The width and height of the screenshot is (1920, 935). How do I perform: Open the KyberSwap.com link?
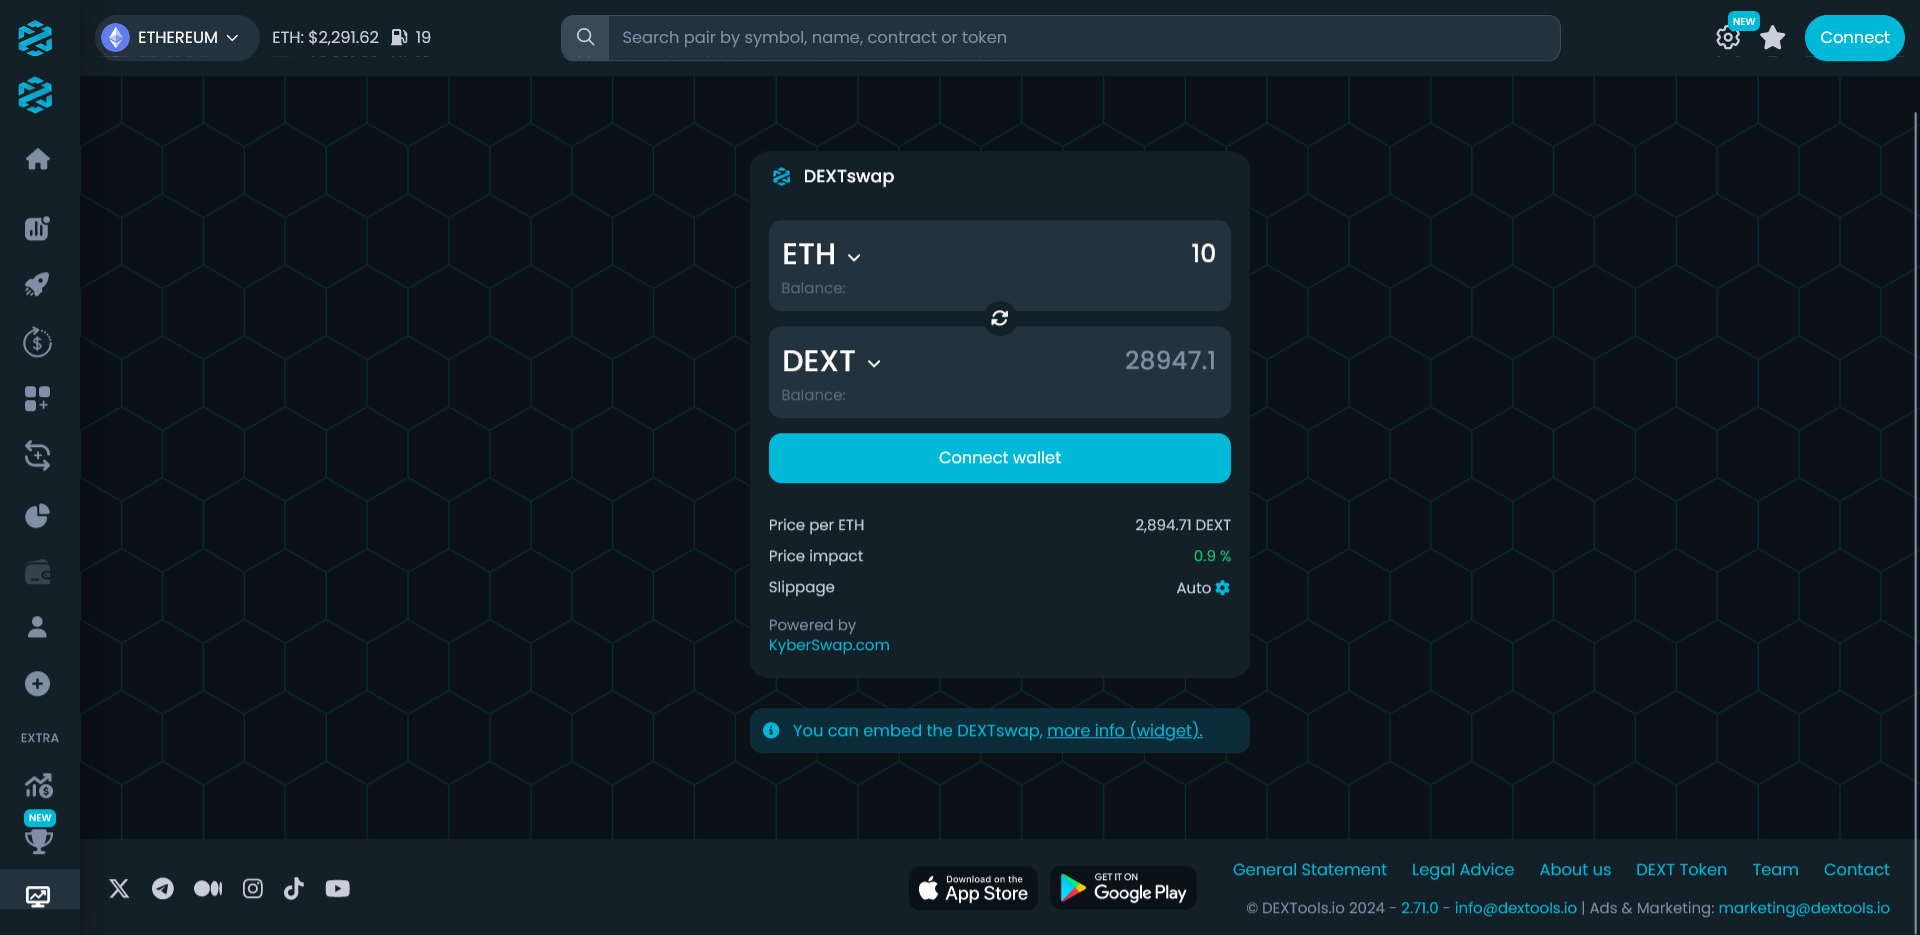pyautogui.click(x=829, y=645)
